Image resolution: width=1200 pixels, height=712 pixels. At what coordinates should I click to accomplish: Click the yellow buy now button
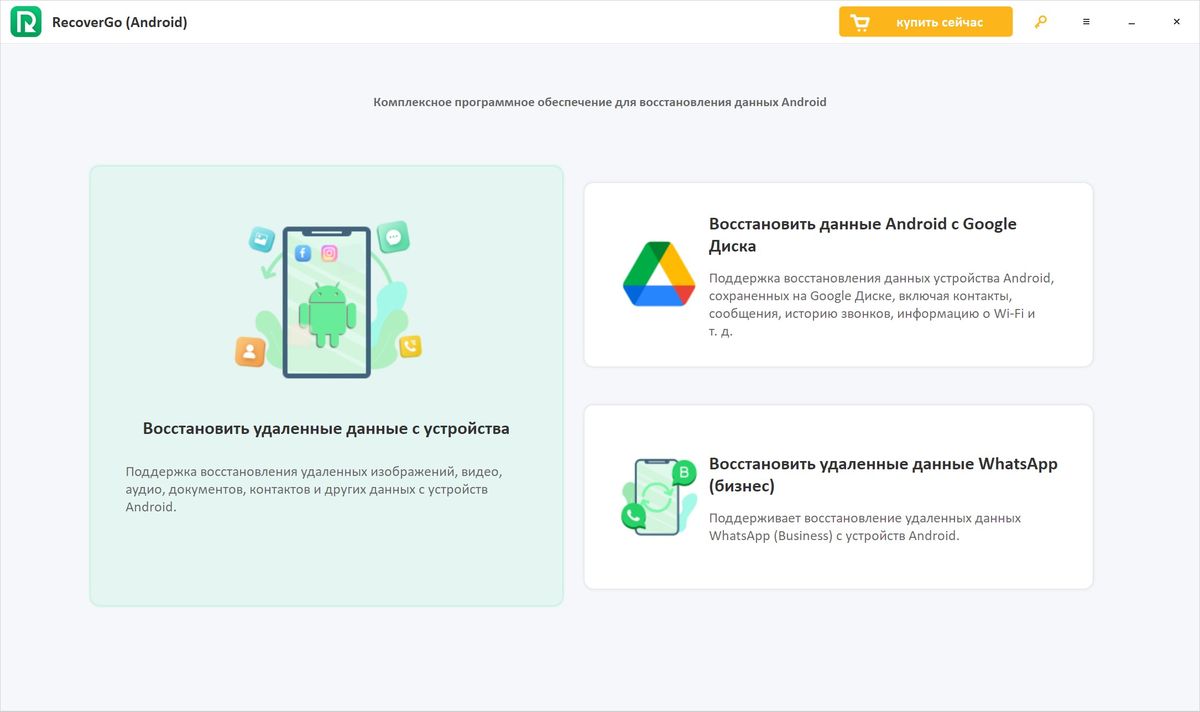tap(925, 22)
